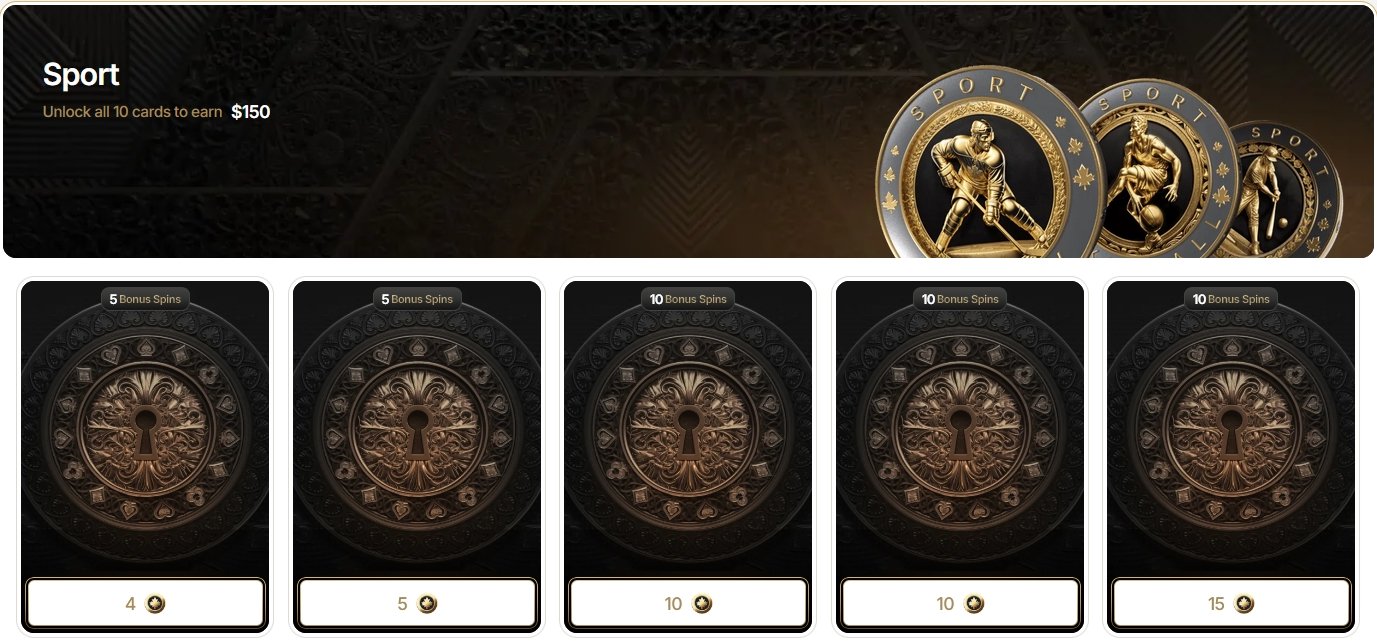Click the 10 coins button on the middle card
Screen dimensions: 1377x642
(x=688, y=604)
